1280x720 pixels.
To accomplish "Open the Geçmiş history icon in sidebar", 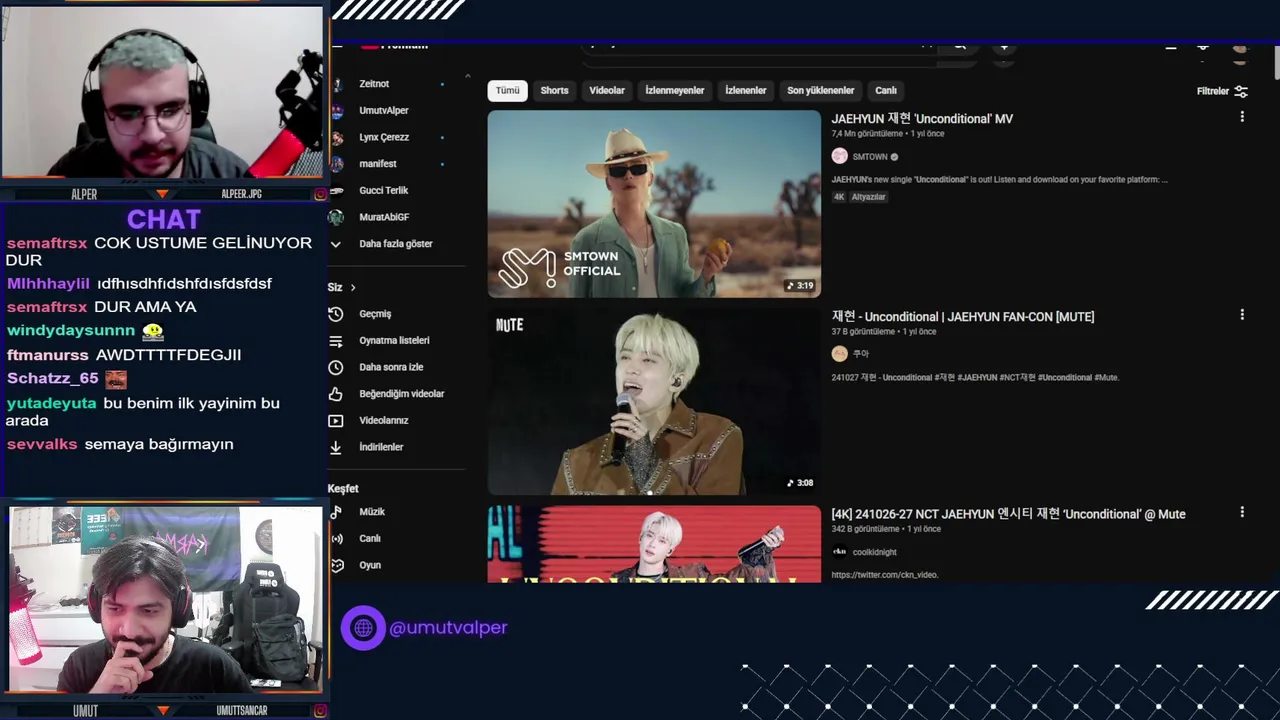I will 336,314.
